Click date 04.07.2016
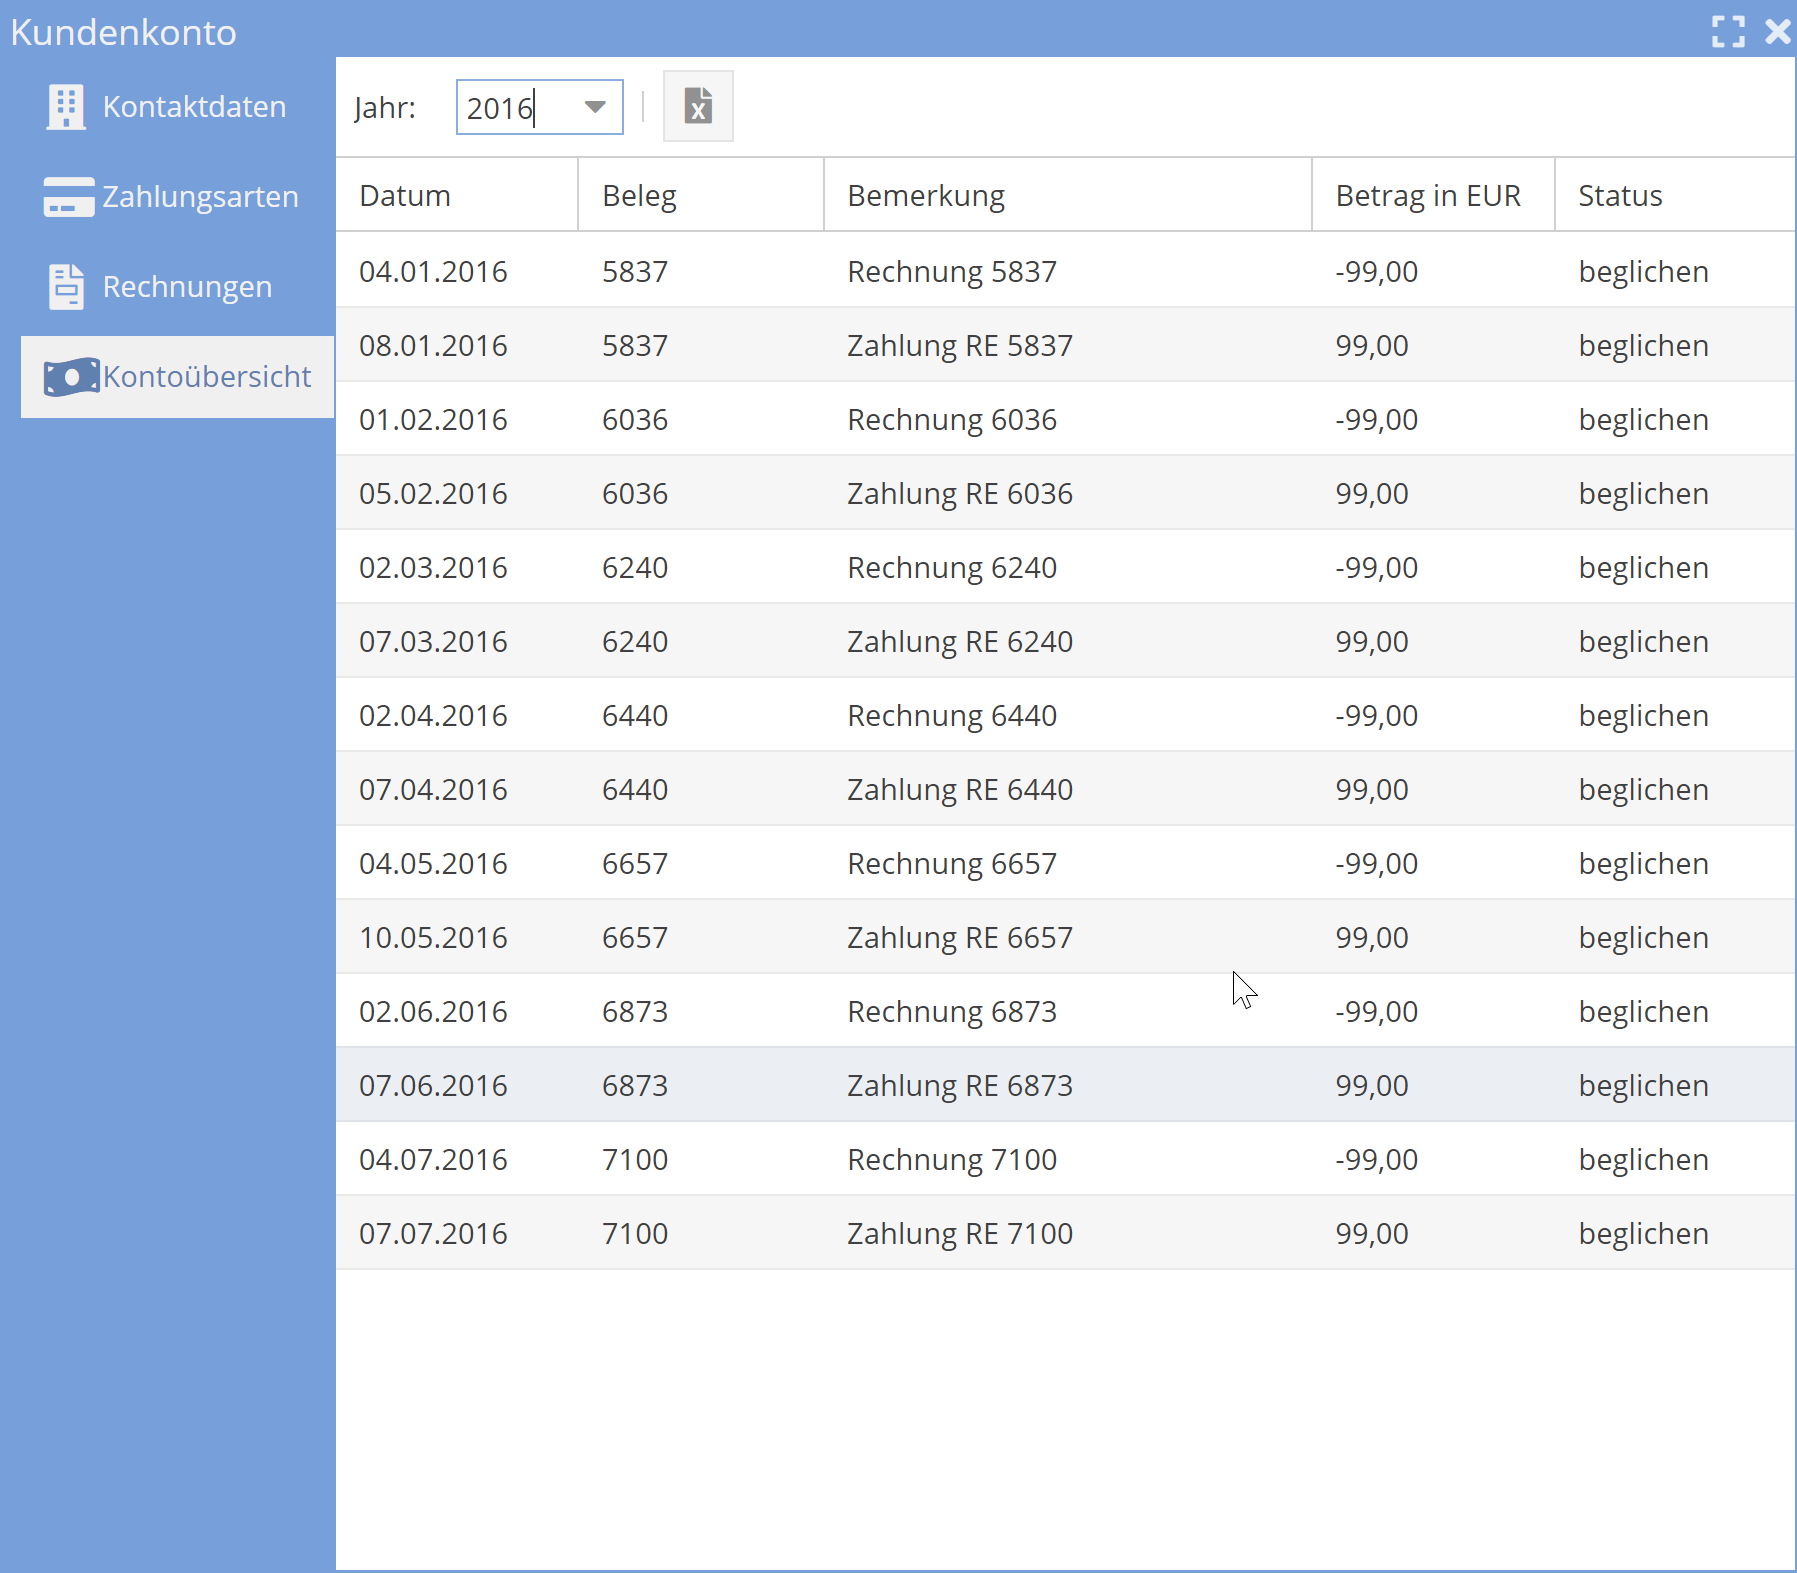The image size is (1797, 1573). tap(433, 1159)
